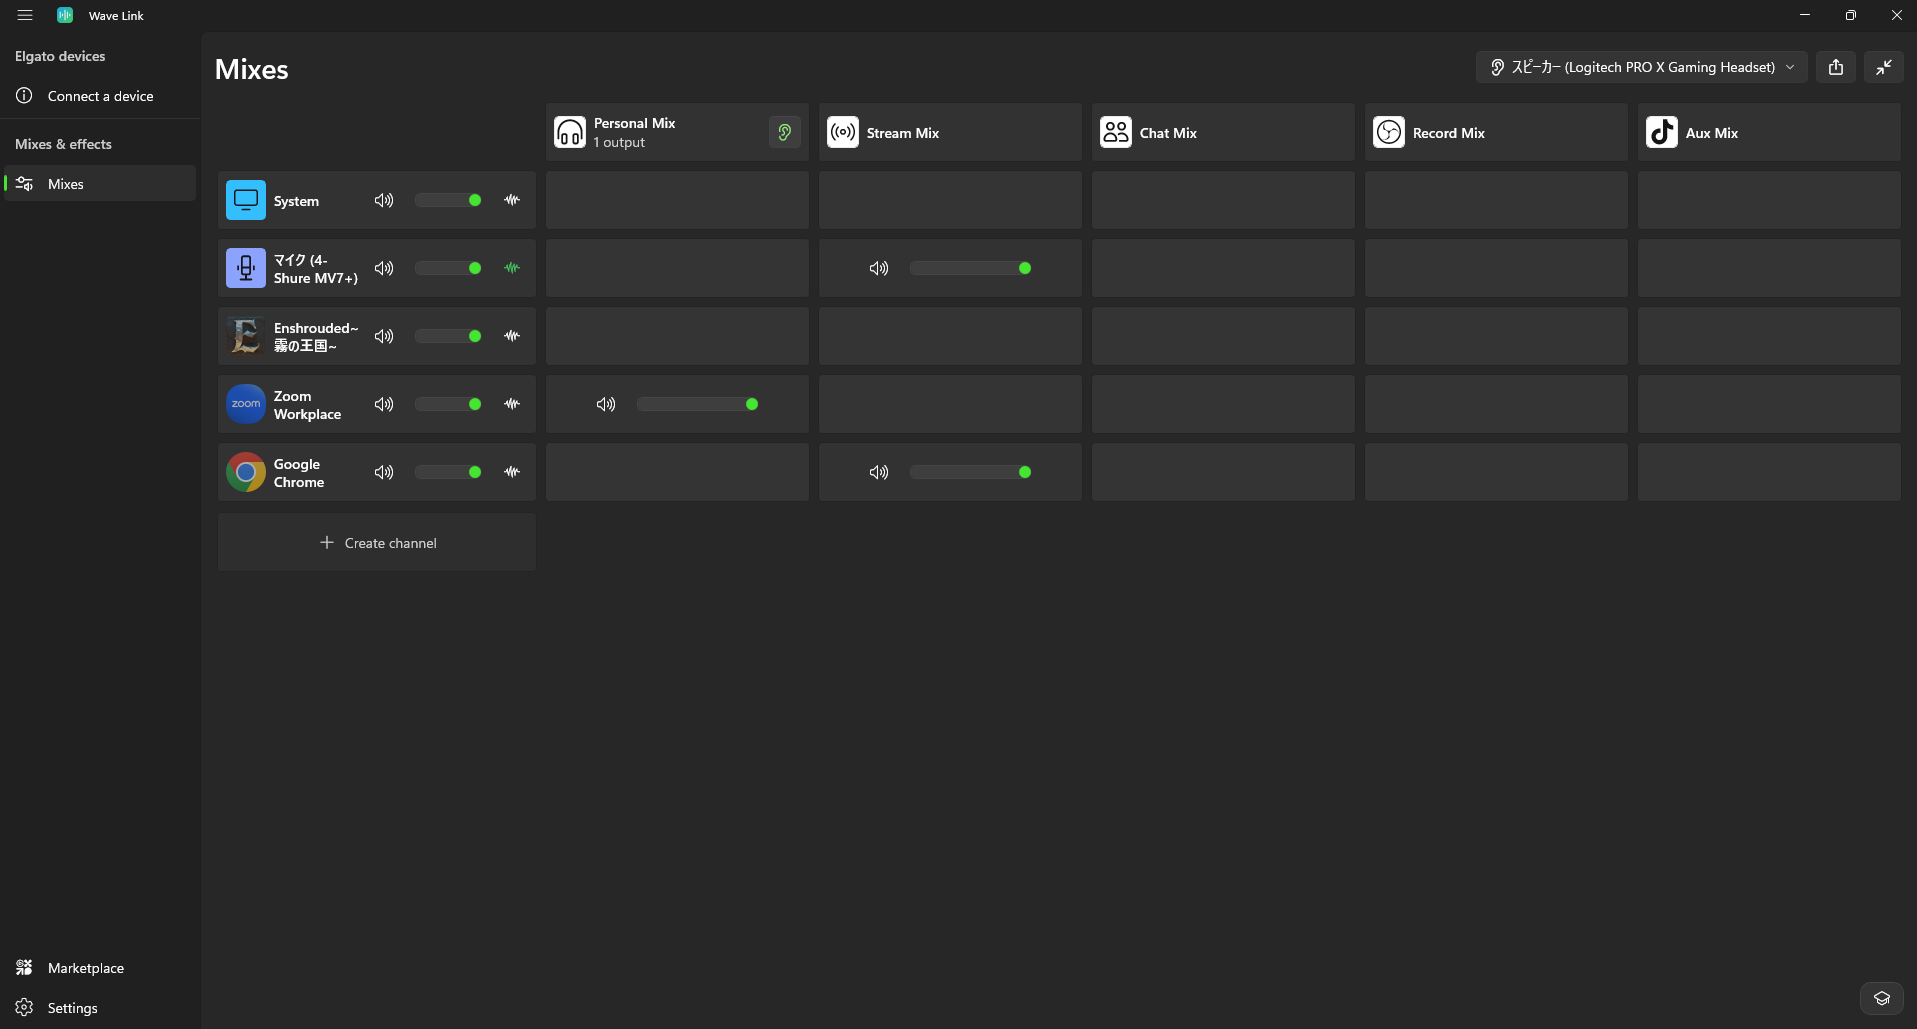
Task: Click the Connect a device info icon
Action: pyautogui.click(x=25, y=96)
